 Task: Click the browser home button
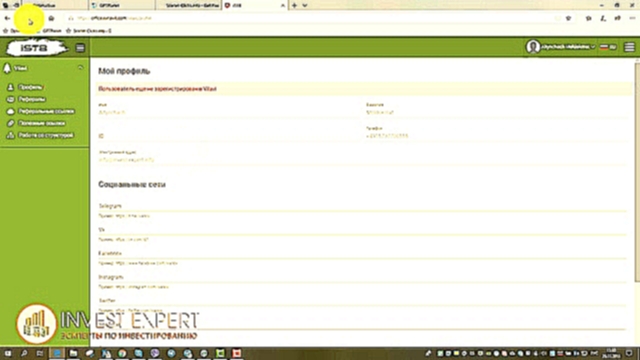(51, 18)
